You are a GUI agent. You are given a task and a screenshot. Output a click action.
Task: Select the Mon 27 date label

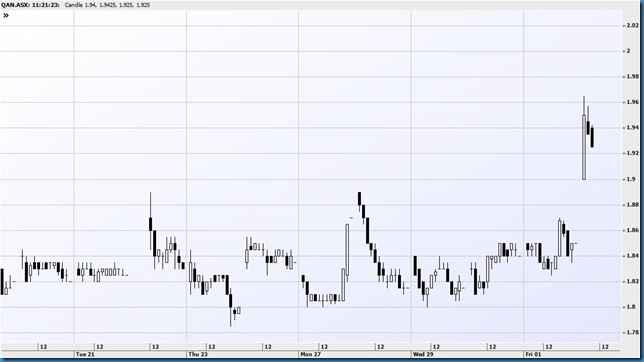click(x=310, y=354)
